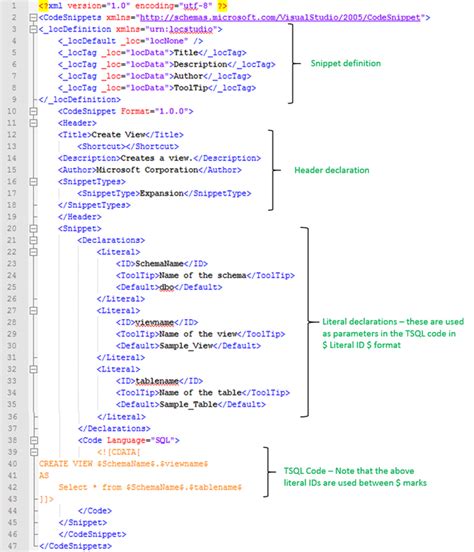474x552 pixels.
Task: Collapse the Literal block on line 27
Action: pyautogui.click(x=33, y=310)
